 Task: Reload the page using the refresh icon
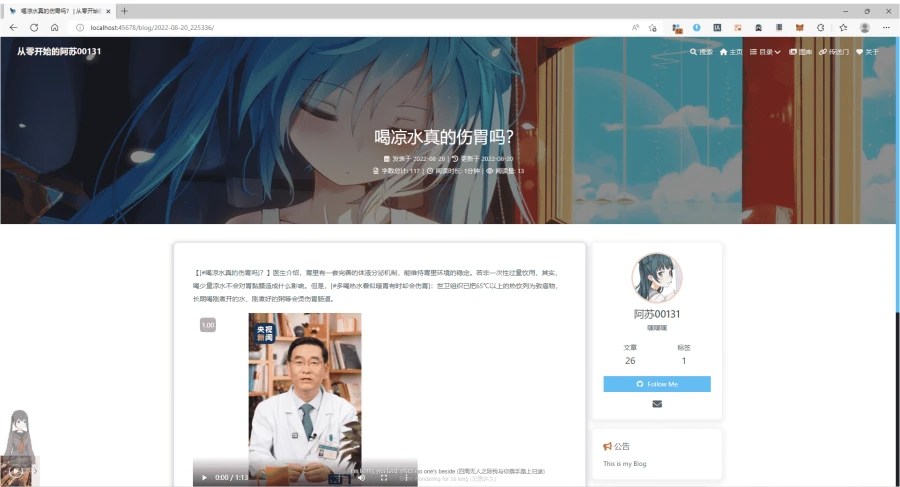point(34,28)
